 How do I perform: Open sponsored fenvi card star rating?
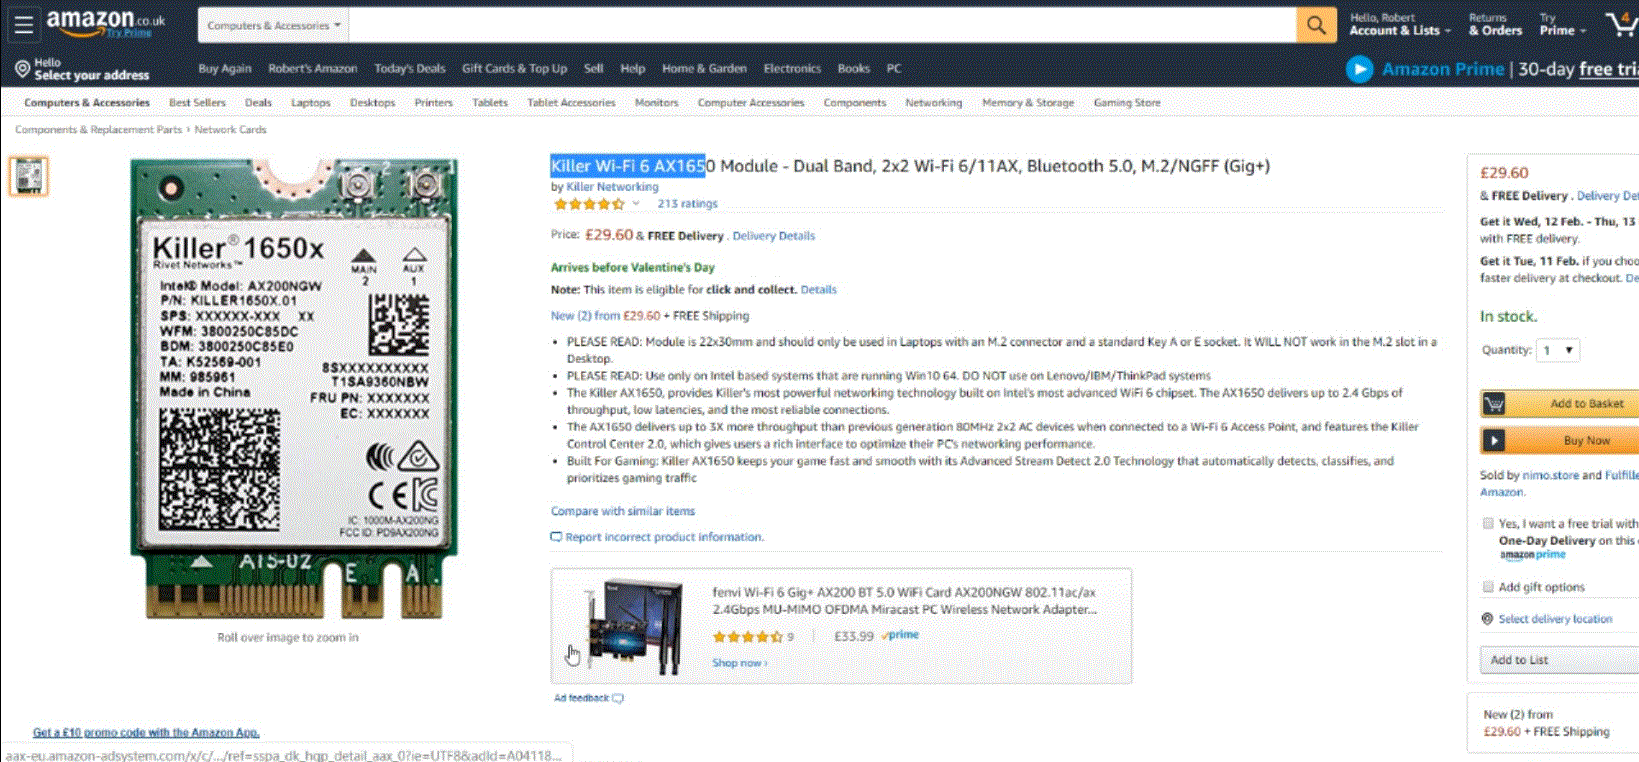coord(748,636)
